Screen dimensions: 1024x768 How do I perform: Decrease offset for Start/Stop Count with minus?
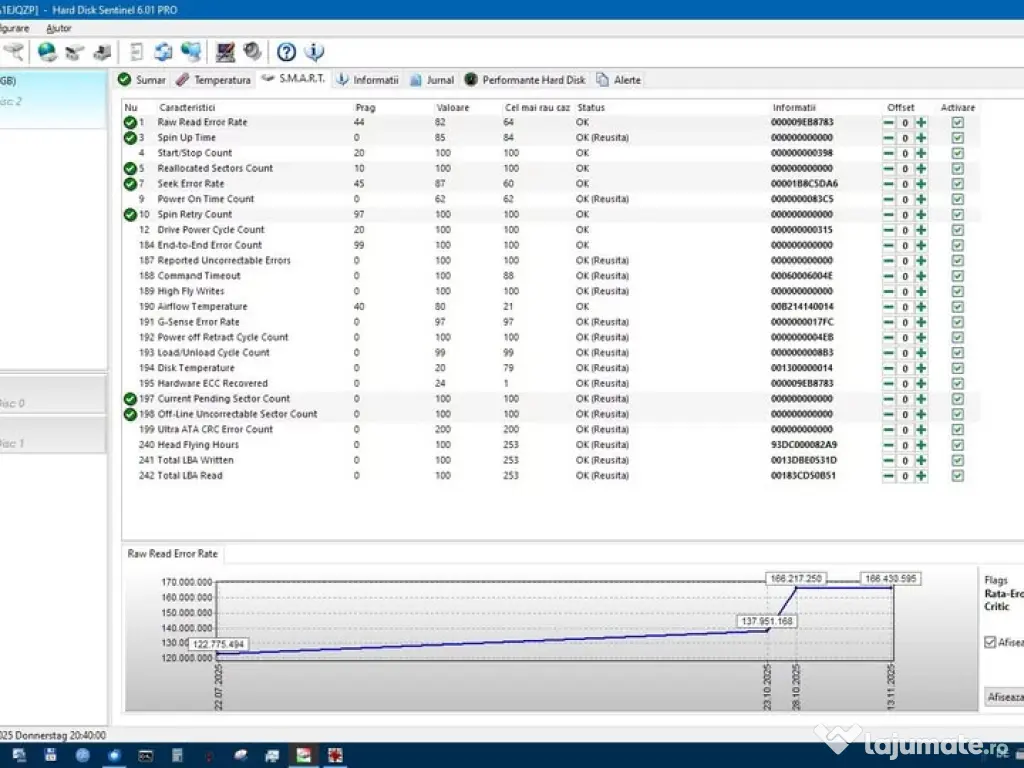888,153
